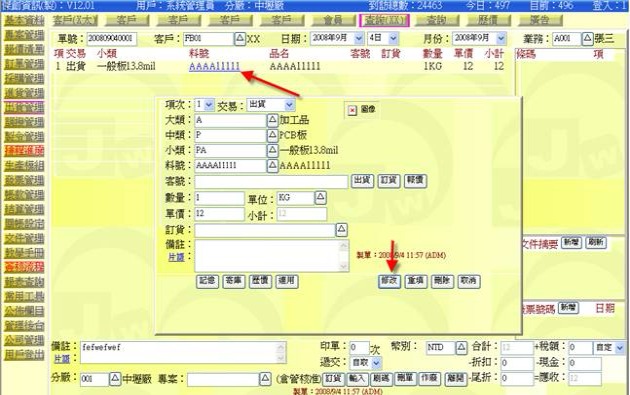
Task: Open 專案管理 in left sidebar
Action: pos(24,35)
